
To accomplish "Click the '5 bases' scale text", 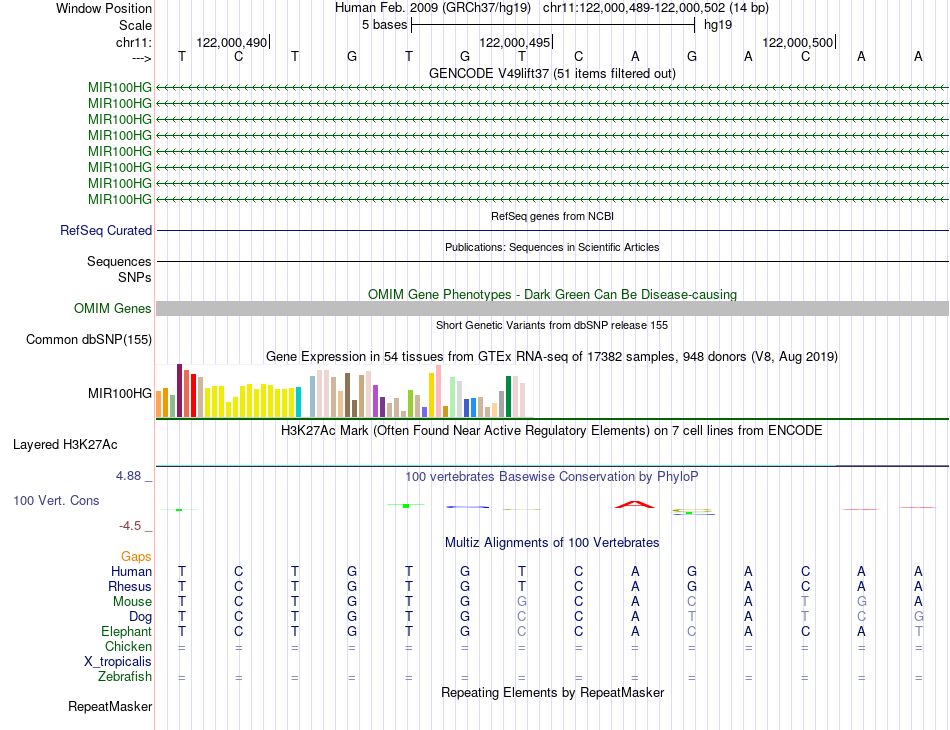I will [x=385, y=25].
